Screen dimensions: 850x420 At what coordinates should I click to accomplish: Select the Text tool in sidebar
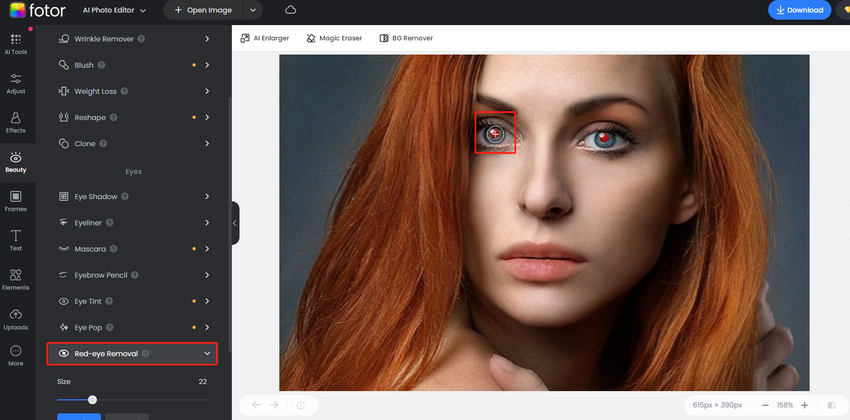(x=15, y=240)
